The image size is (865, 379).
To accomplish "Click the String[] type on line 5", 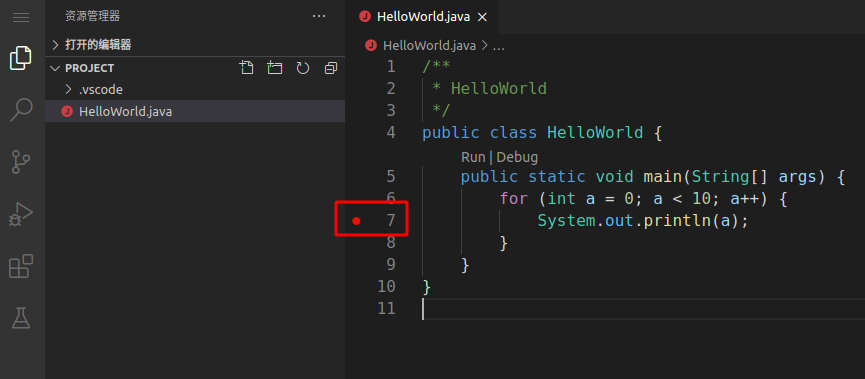I will [x=730, y=177].
